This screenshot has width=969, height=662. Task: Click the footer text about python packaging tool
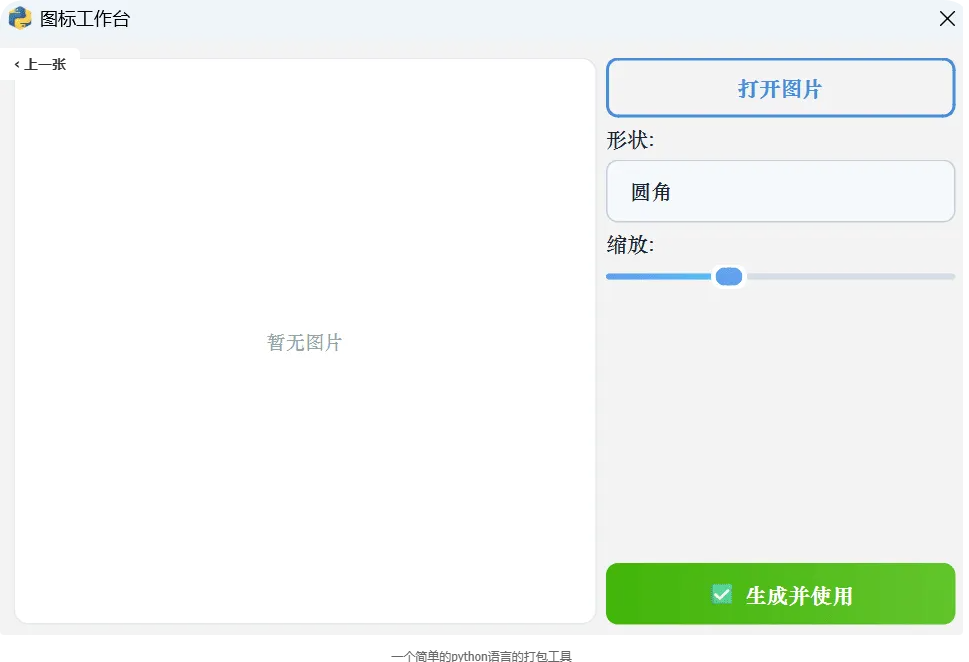point(483,655)
